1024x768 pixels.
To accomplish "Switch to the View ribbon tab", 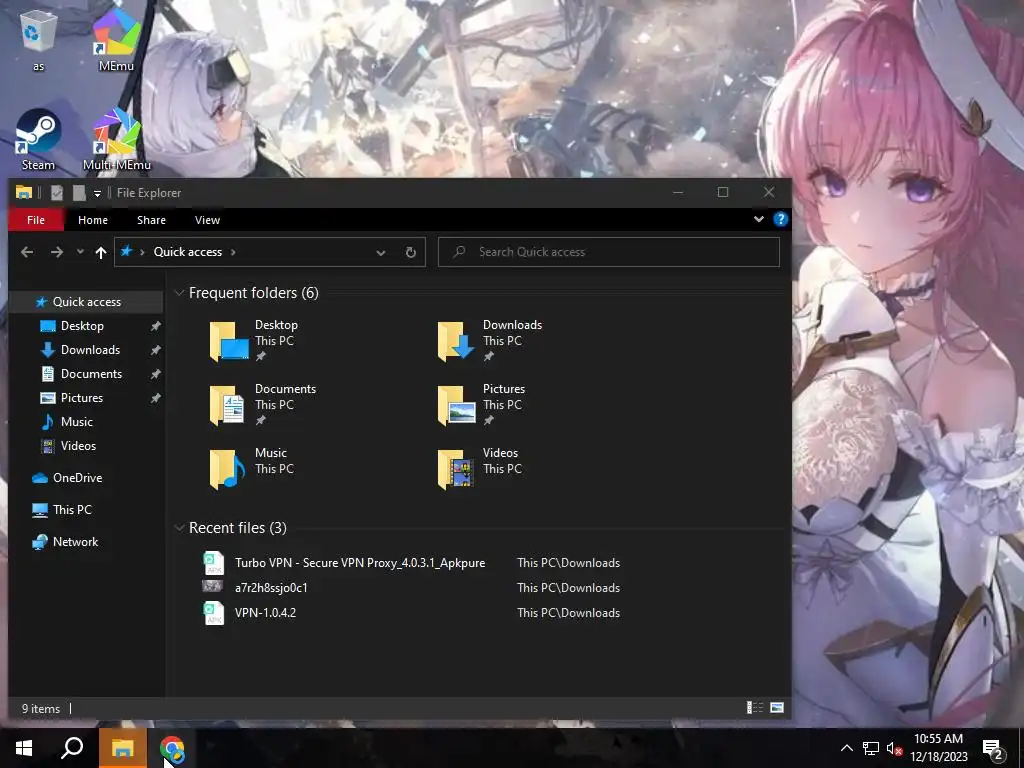I will [x=207, y=220].
